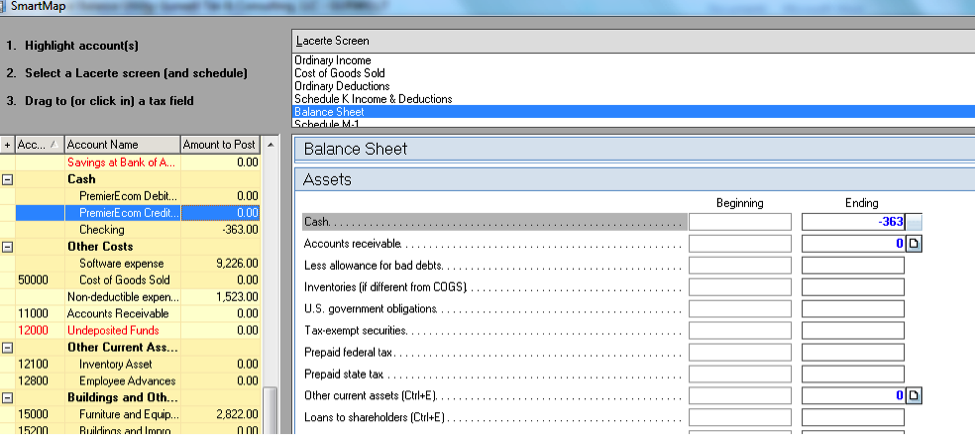Click U.S. government obligations ending field
975x435 pixels.
click(853, 309)
